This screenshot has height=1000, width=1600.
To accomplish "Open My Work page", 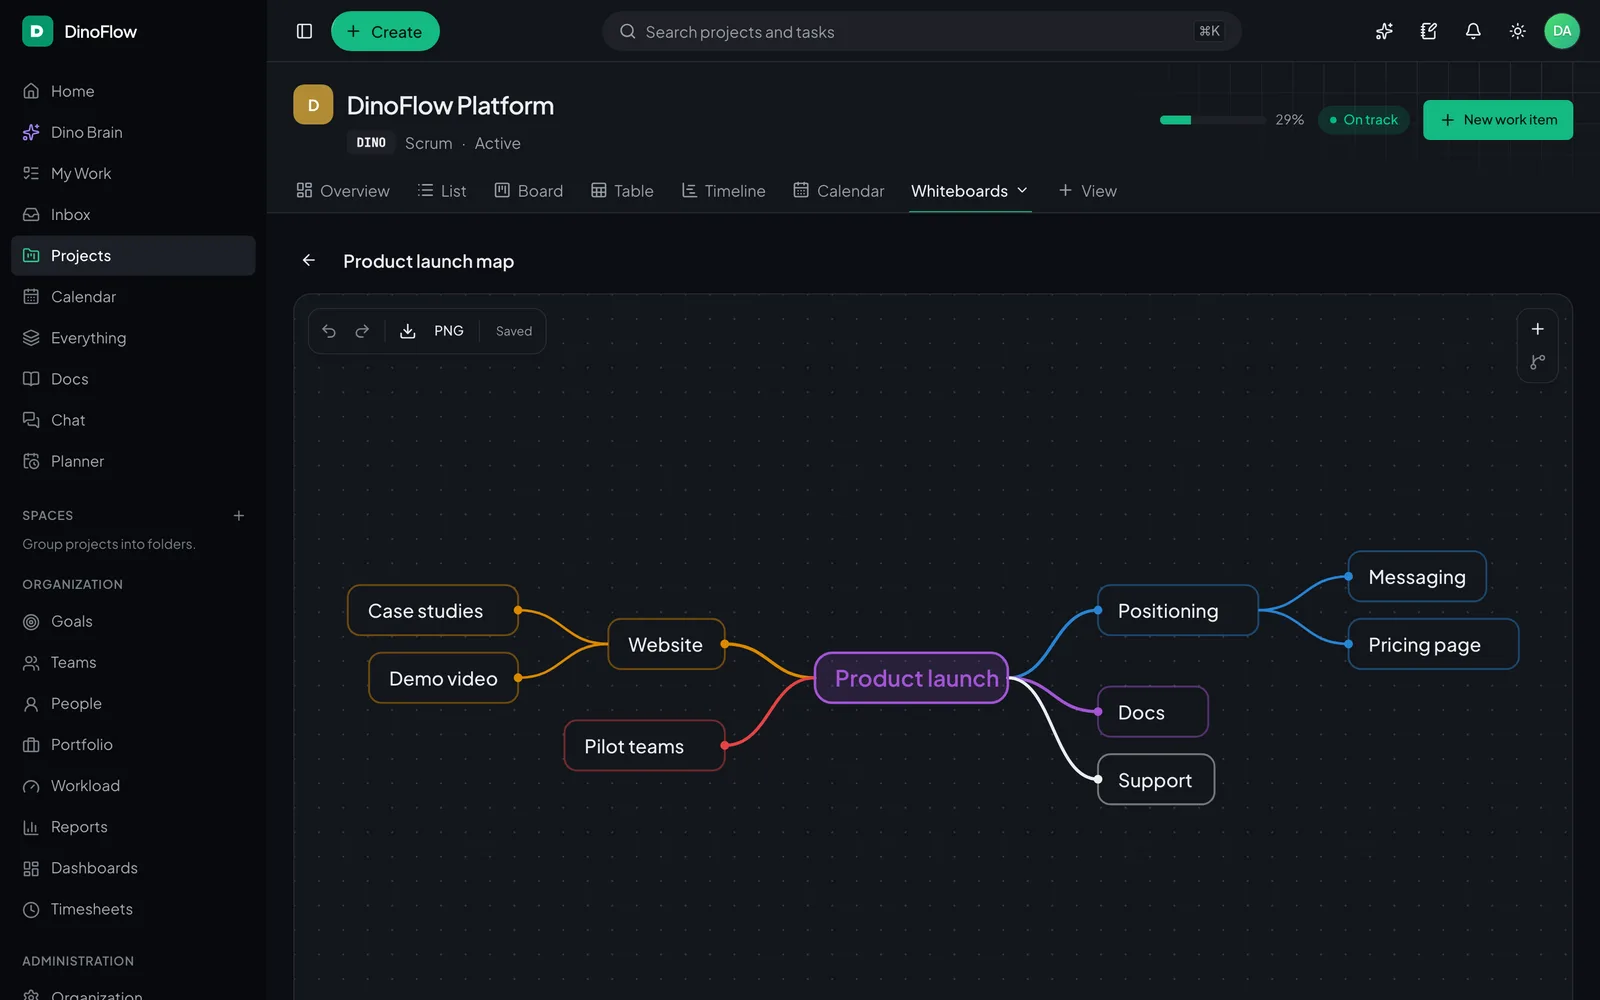I will click(x=133, y=173).
